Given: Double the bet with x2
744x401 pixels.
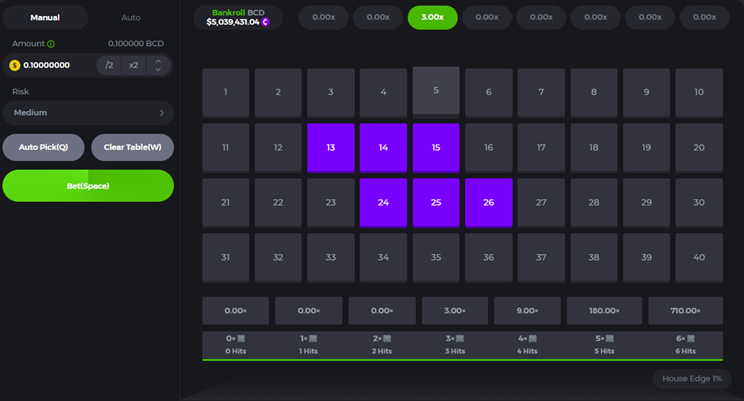Looking at the screenshot, I should pyautogui.click(x=133, y=65).
